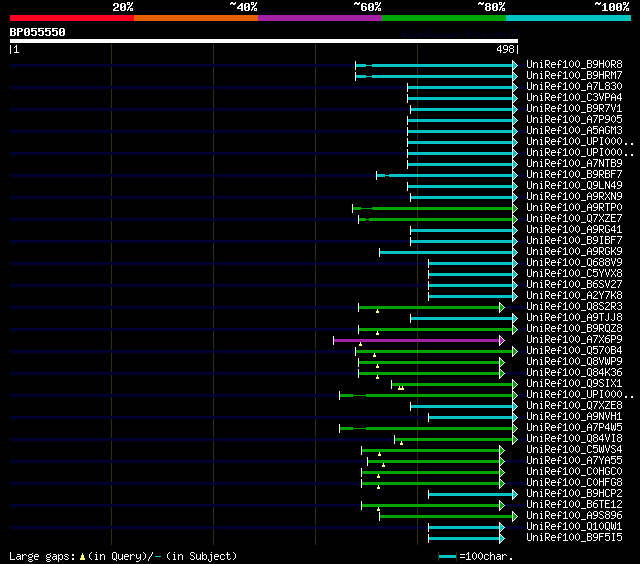Select hit label UniRef100_C0HFG8
640x564 pixels.
tap(574, 483)
